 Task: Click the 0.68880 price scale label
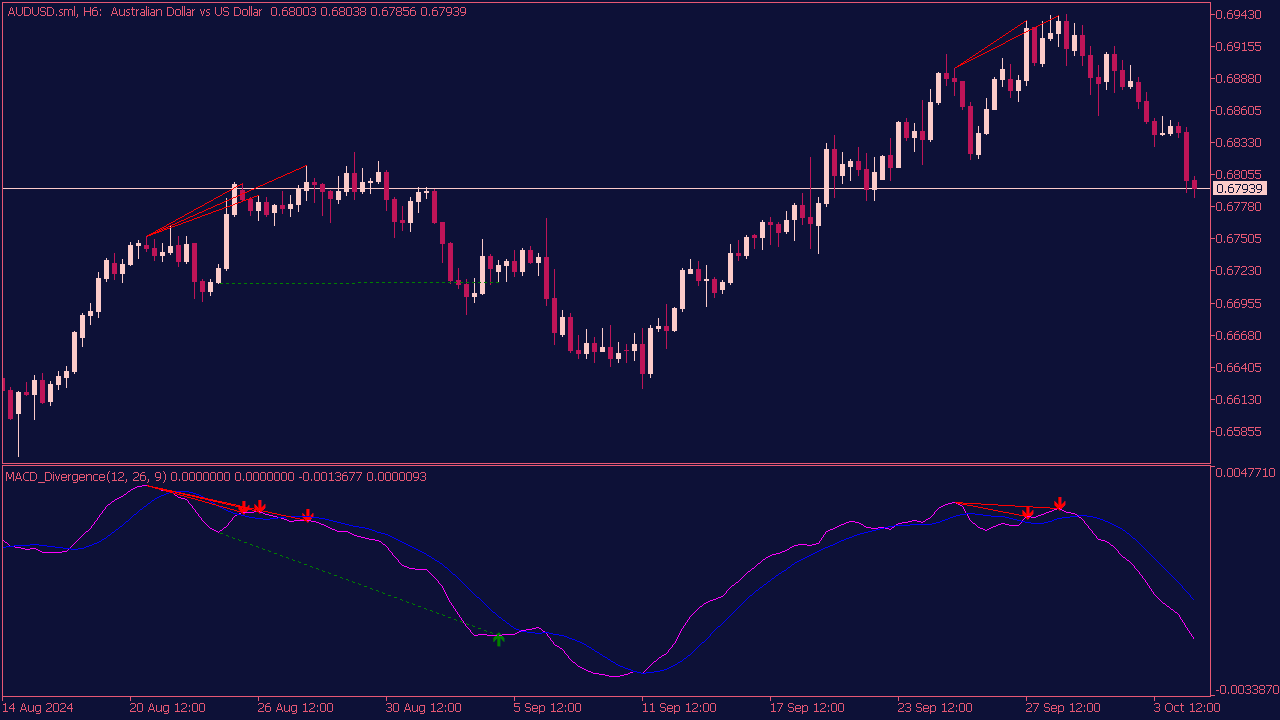tap(1240, 78)
